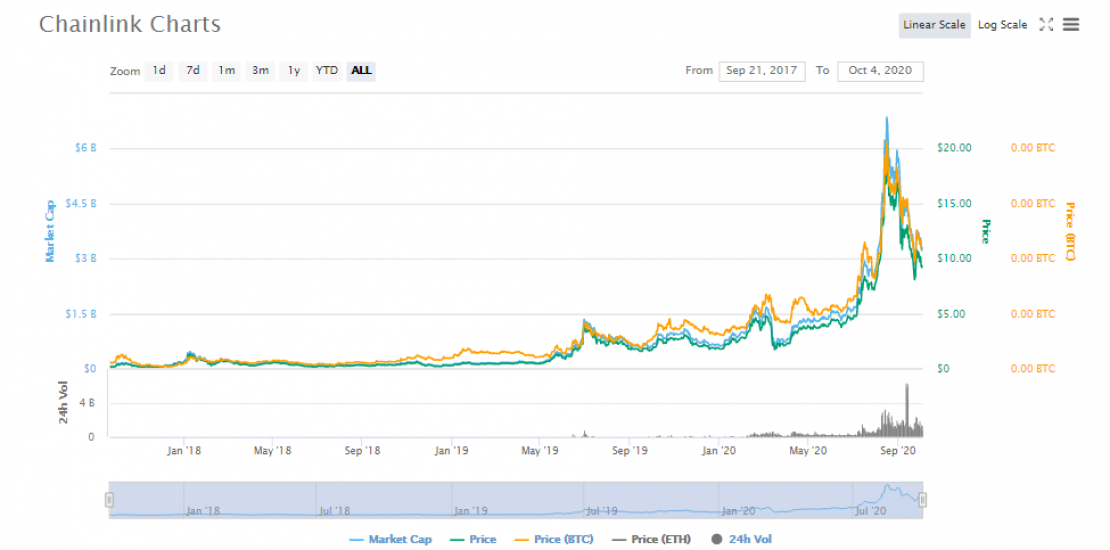Toggle the Market Cap series in legend
1110x550 pixels.
click(399, 540)
